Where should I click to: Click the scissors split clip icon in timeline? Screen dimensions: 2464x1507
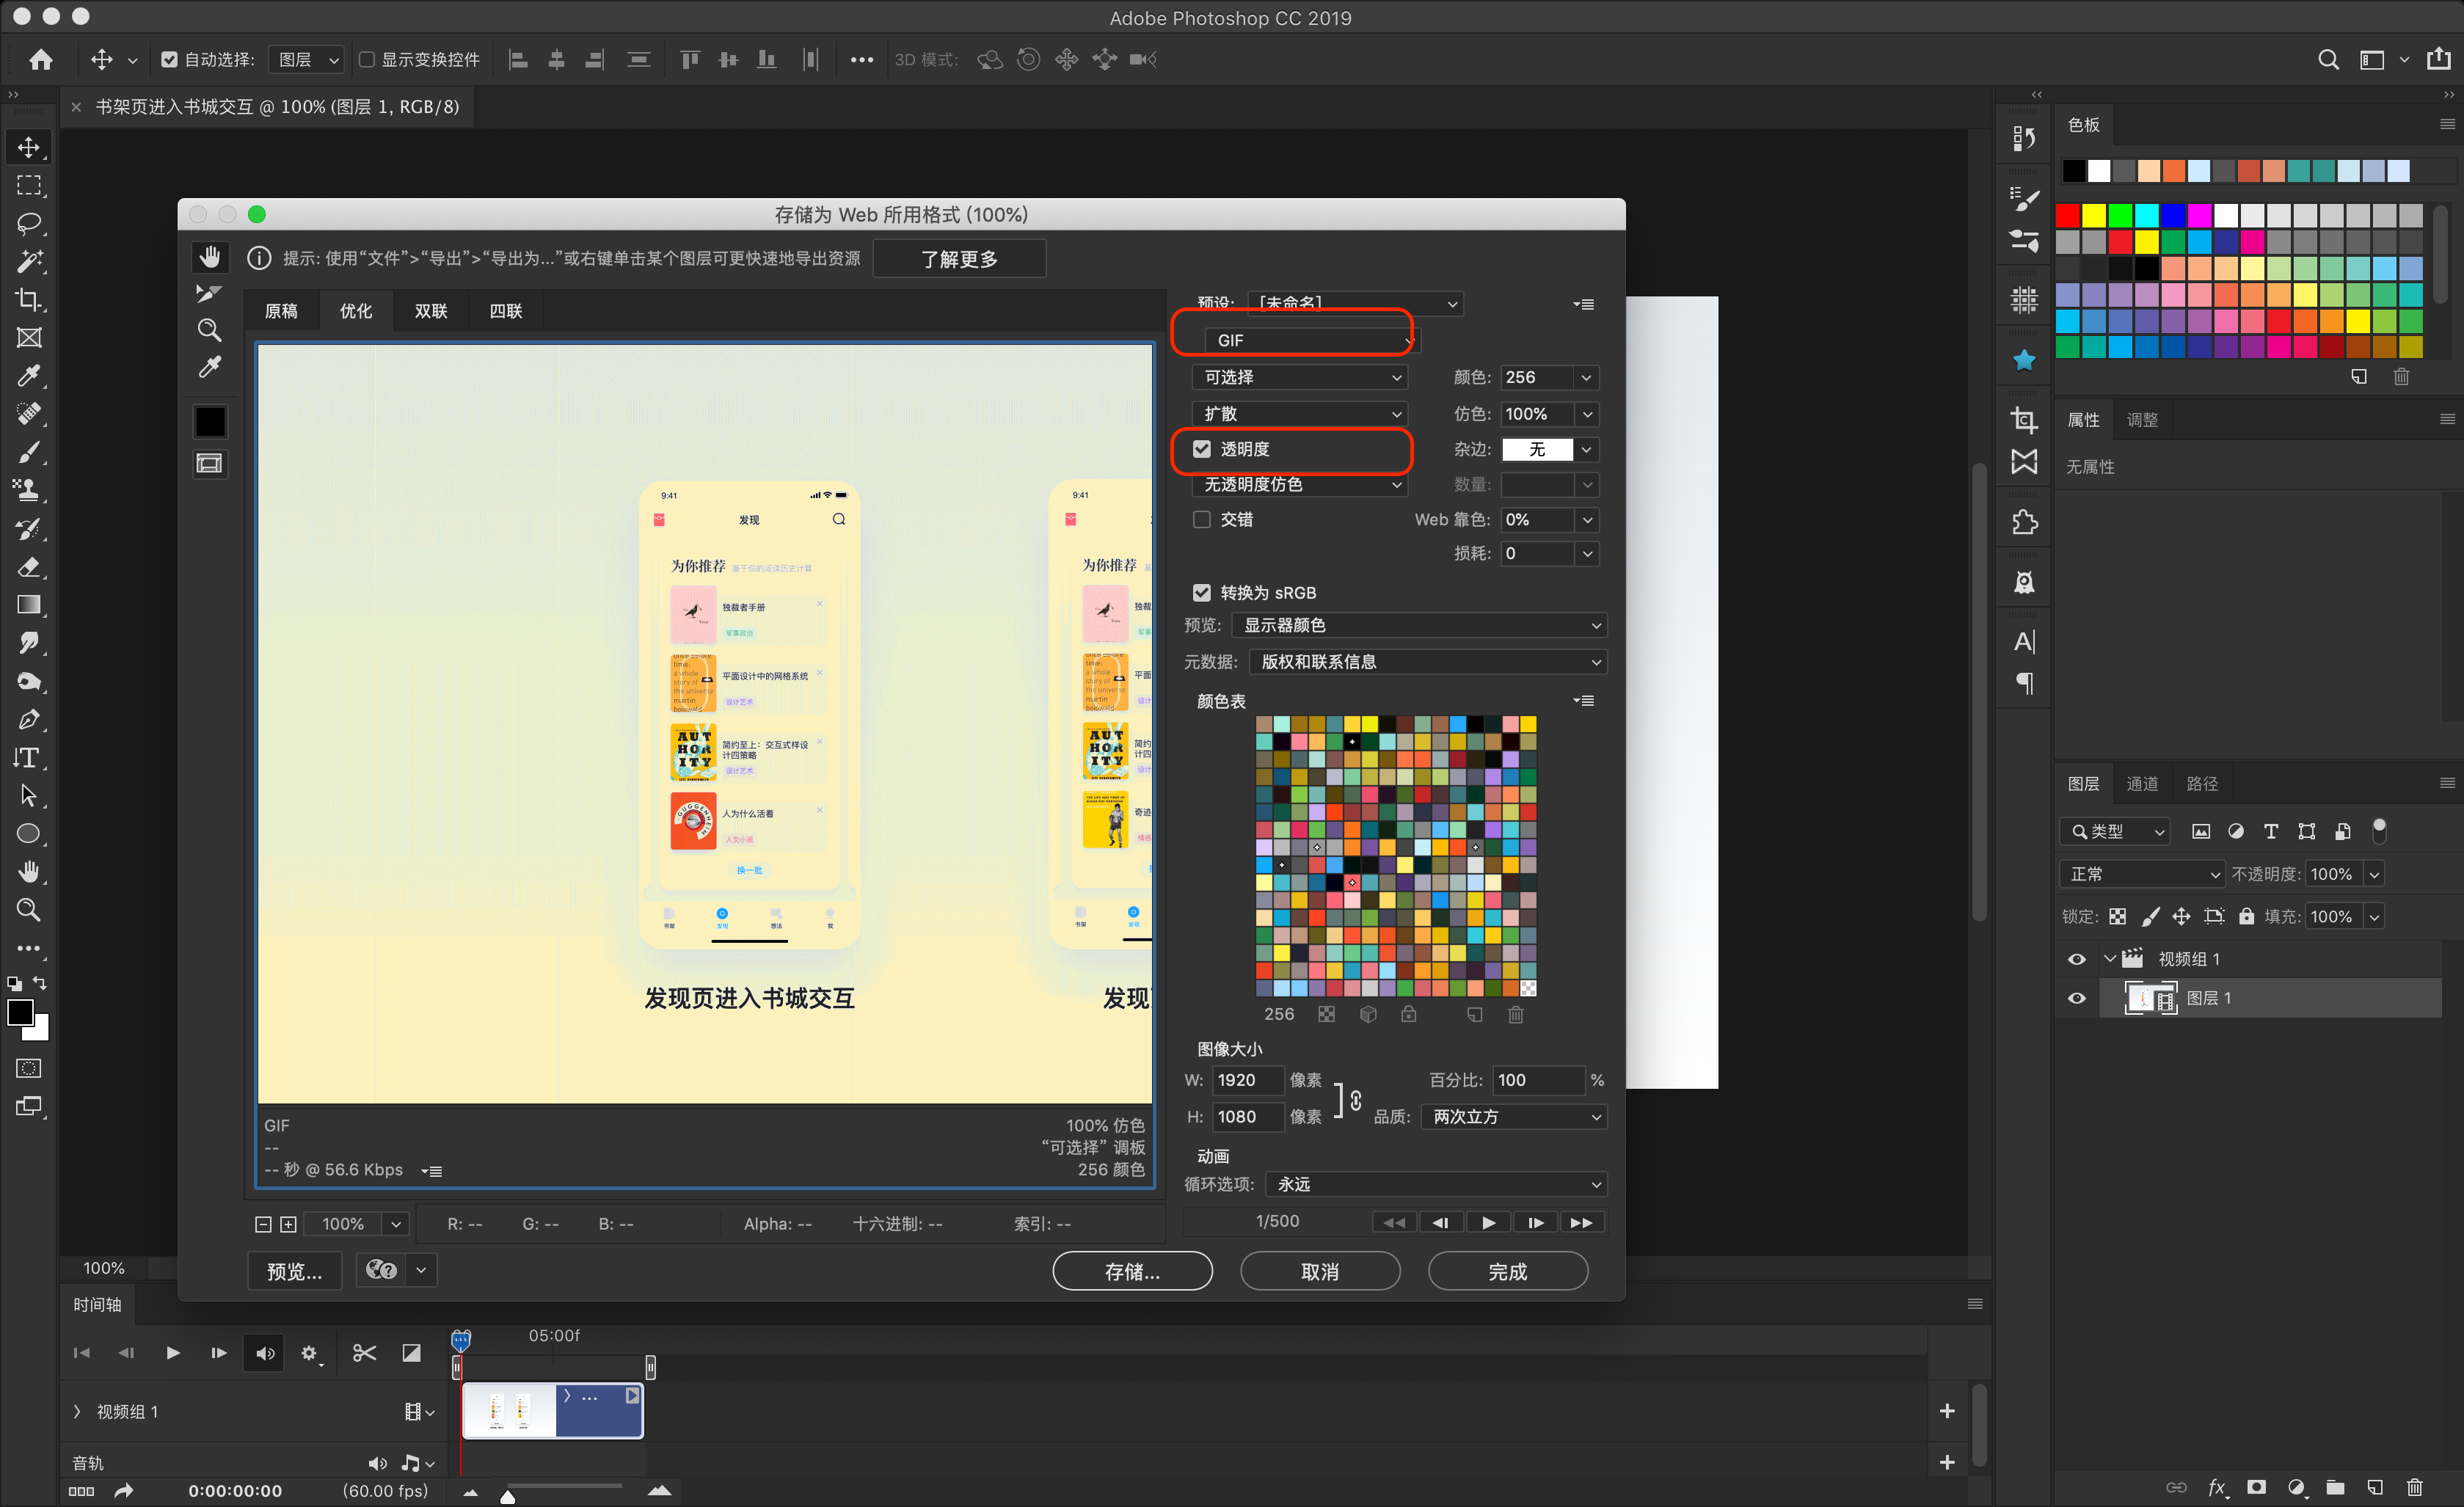point(364,1353)
